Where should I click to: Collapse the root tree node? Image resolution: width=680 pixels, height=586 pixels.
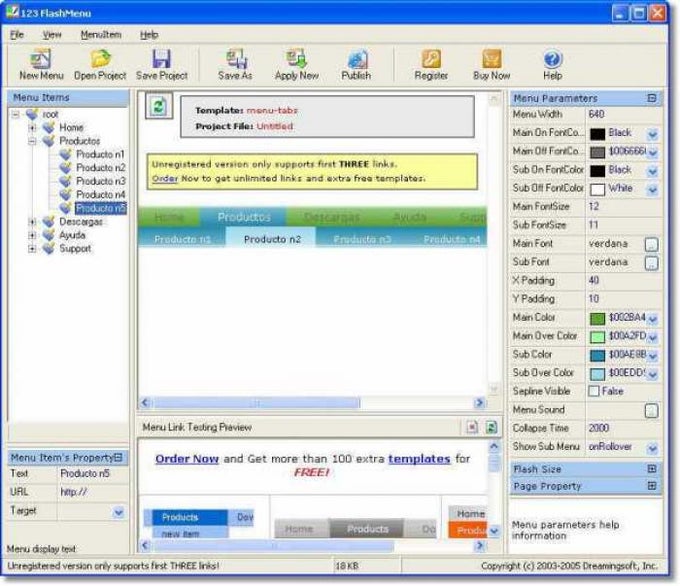coord(16,114)
